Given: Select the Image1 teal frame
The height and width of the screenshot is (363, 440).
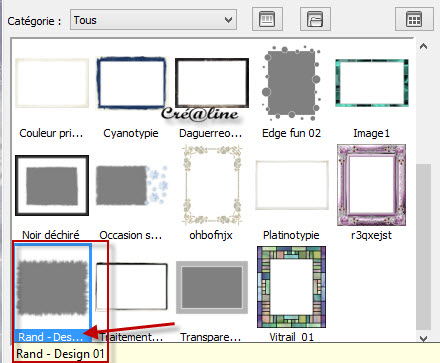Looking at the screenshot, I should [x=372, y=83].
